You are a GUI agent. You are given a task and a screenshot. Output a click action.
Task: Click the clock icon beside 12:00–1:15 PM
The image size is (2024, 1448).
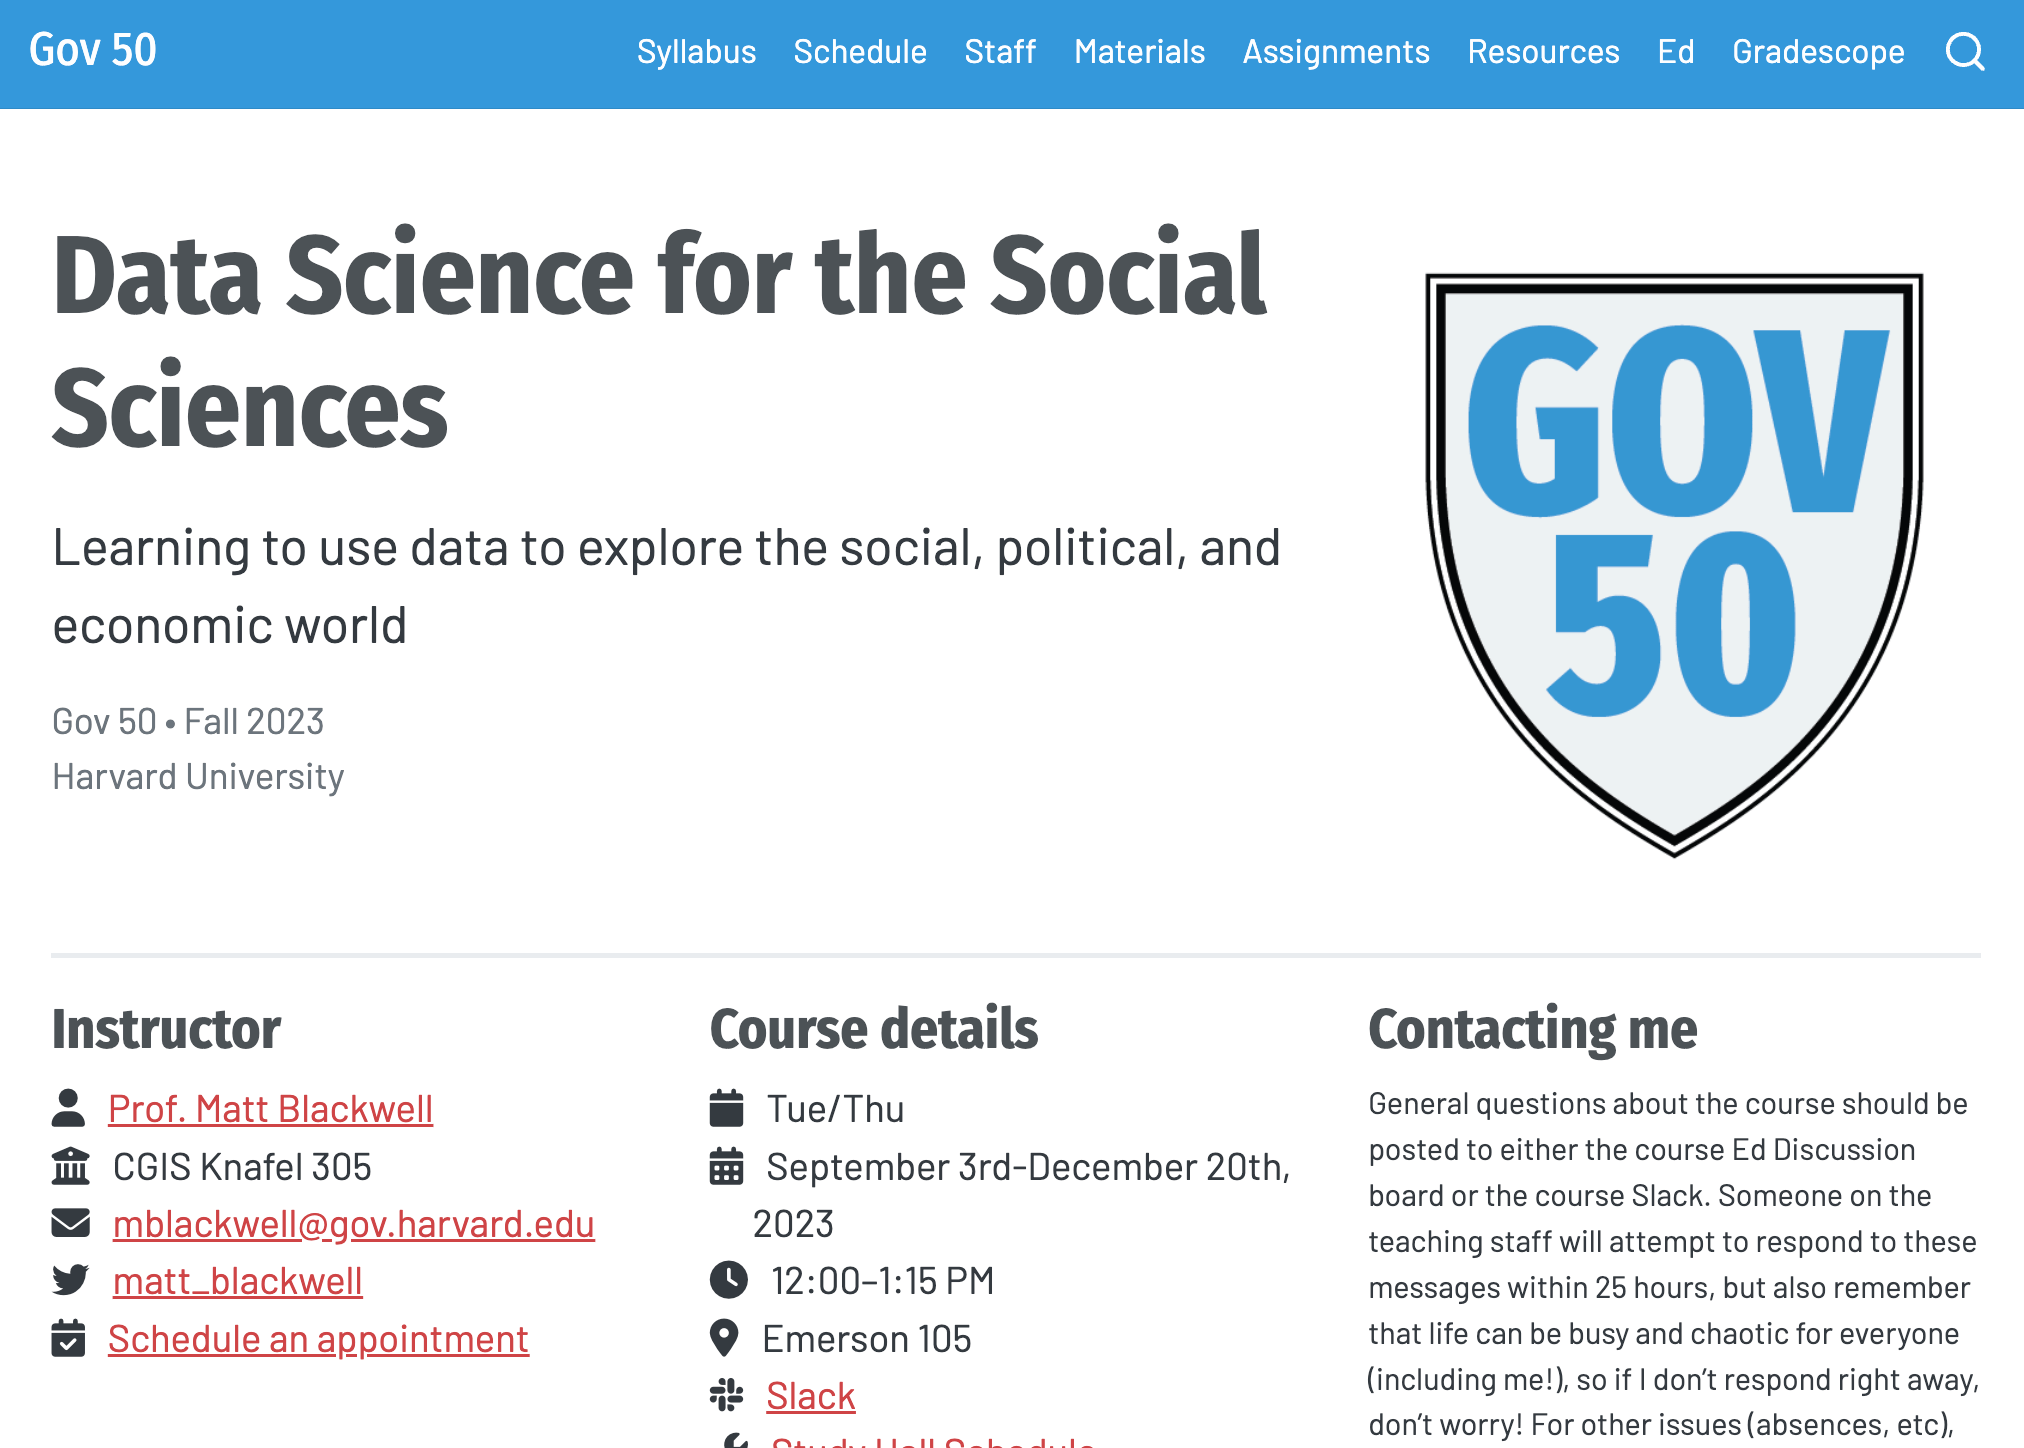pyautogui.click(x=728, y=1280)
